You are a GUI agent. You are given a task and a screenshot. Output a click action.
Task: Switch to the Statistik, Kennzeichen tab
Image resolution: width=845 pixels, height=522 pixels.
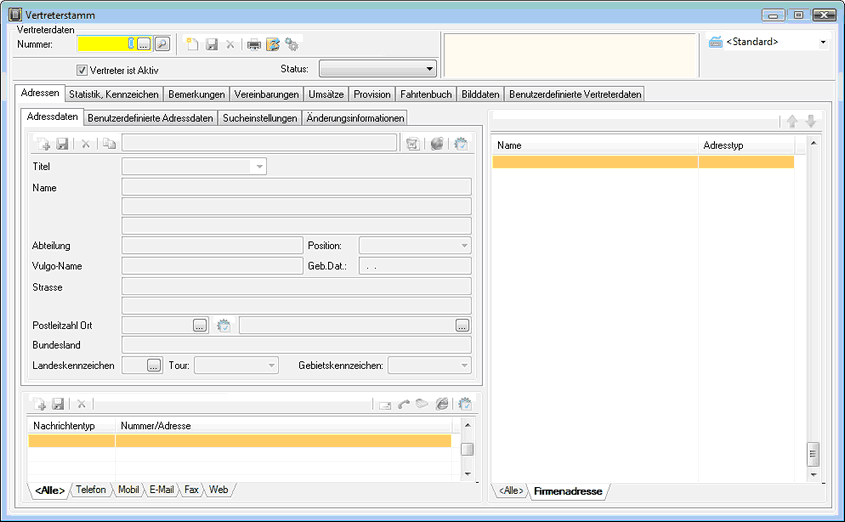coord(114,94)
